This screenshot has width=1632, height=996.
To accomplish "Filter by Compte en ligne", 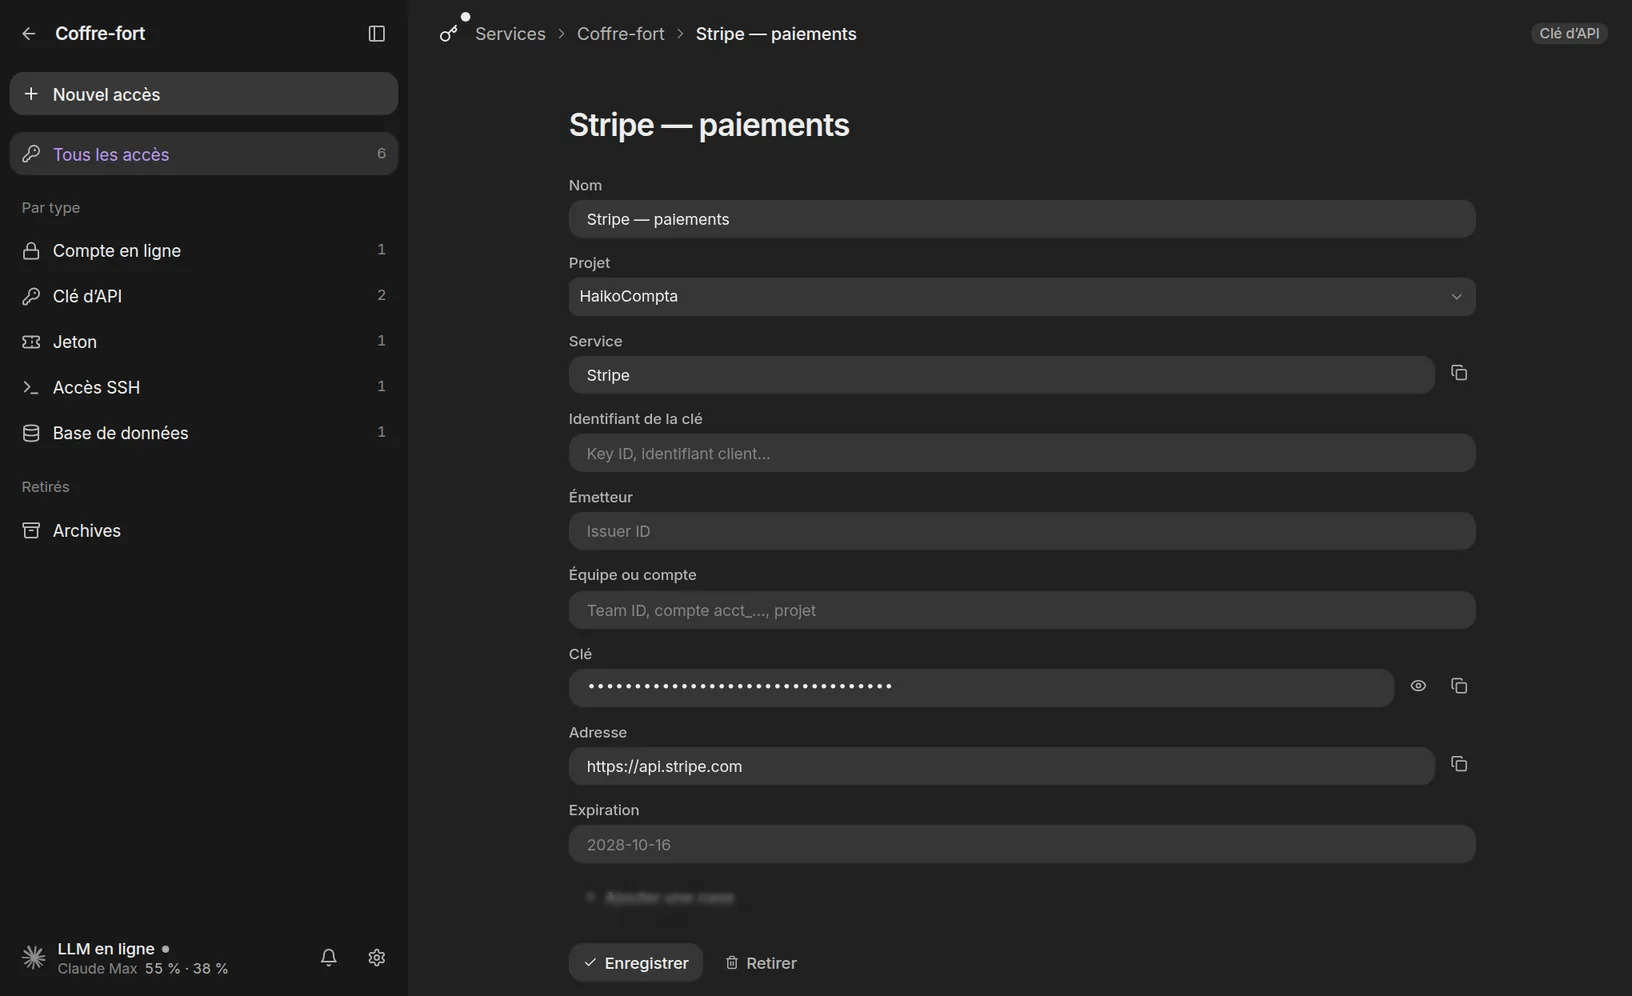I will click(204, 250).
